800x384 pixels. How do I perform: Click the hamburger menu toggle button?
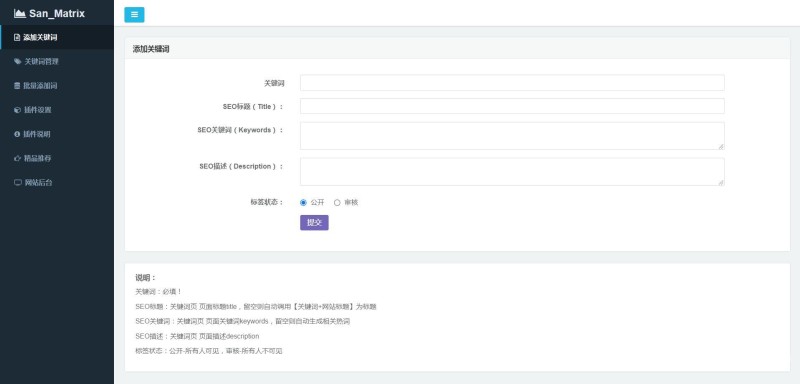coord(134,15)
